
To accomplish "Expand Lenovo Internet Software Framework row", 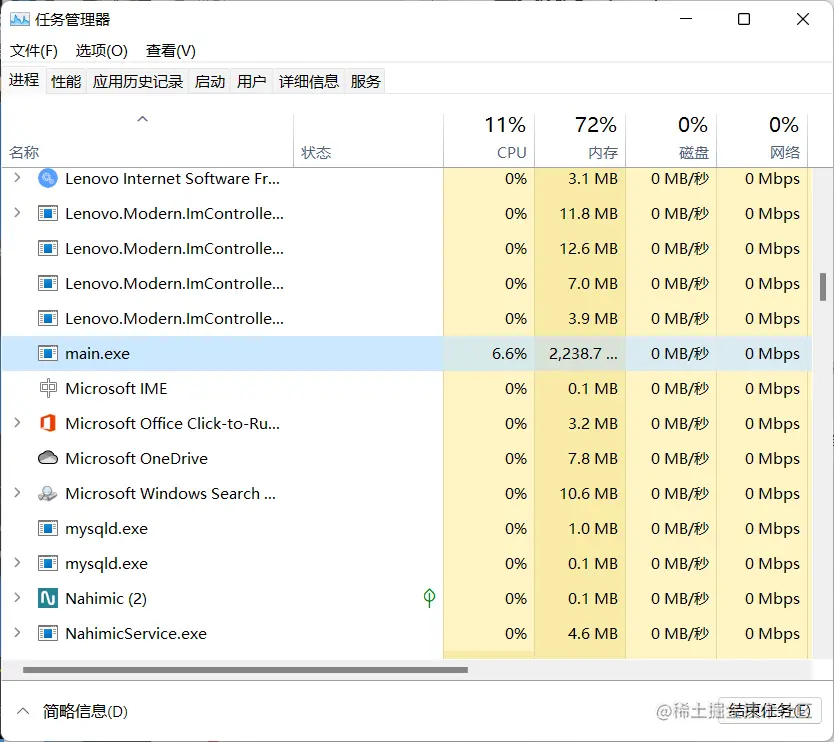I will tap(17, 178).
